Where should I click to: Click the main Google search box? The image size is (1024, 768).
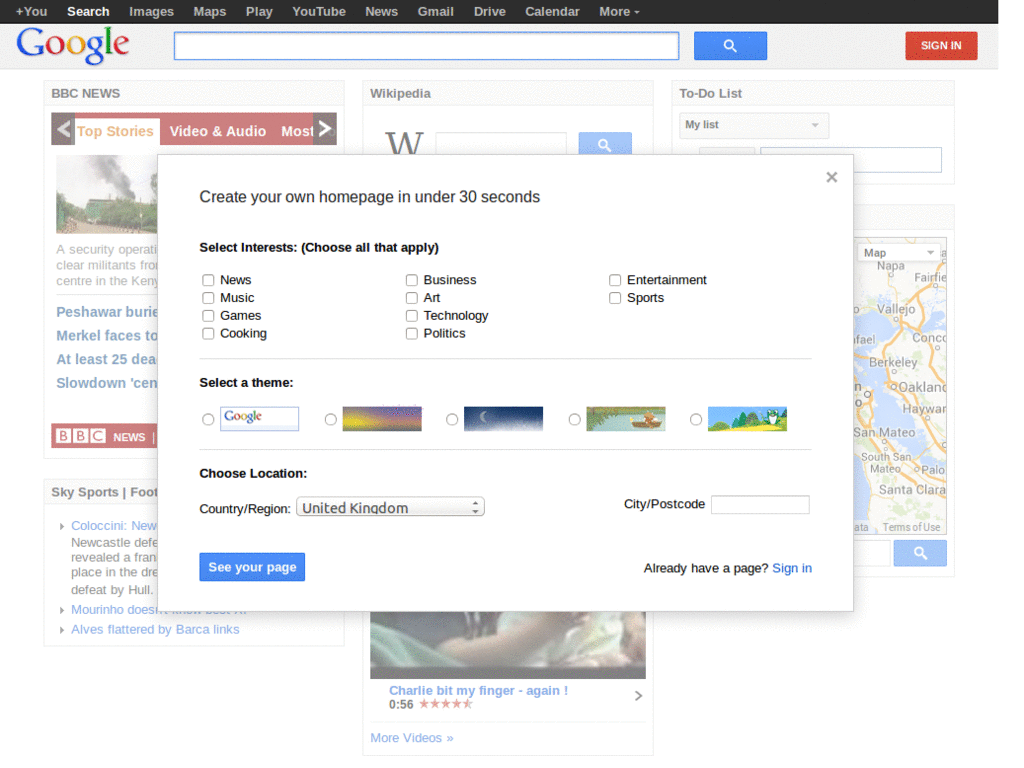(426, 46)
